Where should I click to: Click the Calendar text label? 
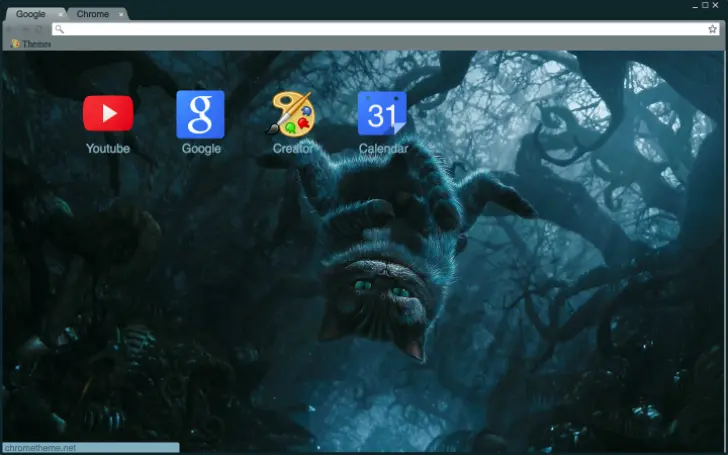coord(383,148)
